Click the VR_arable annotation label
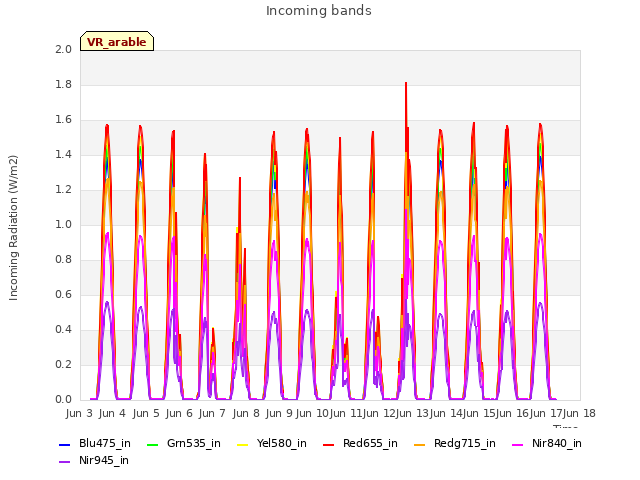 117,42
